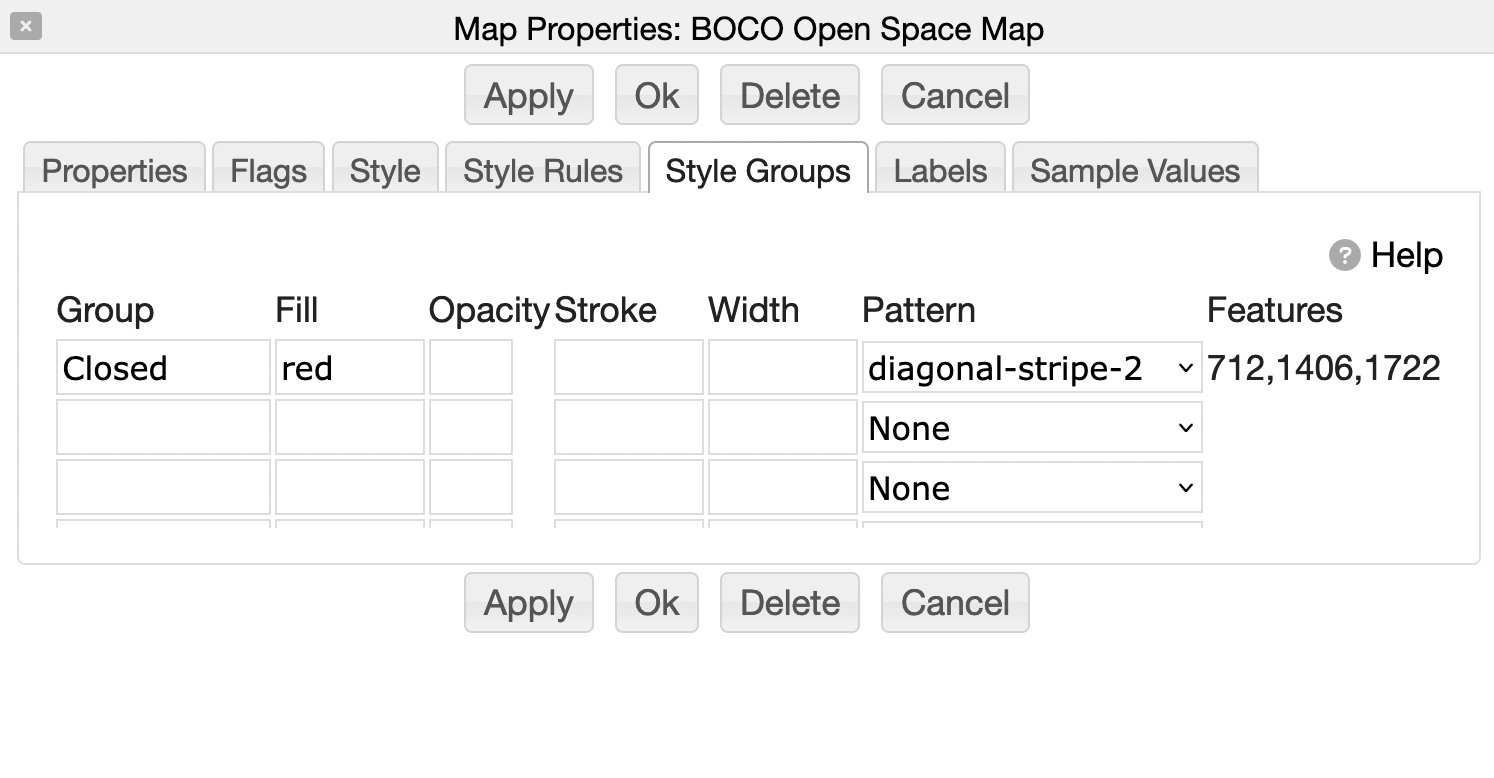Expand the third row Pattern dropdown
This screenshot has width=1494, height=778.
(1031, 488)
